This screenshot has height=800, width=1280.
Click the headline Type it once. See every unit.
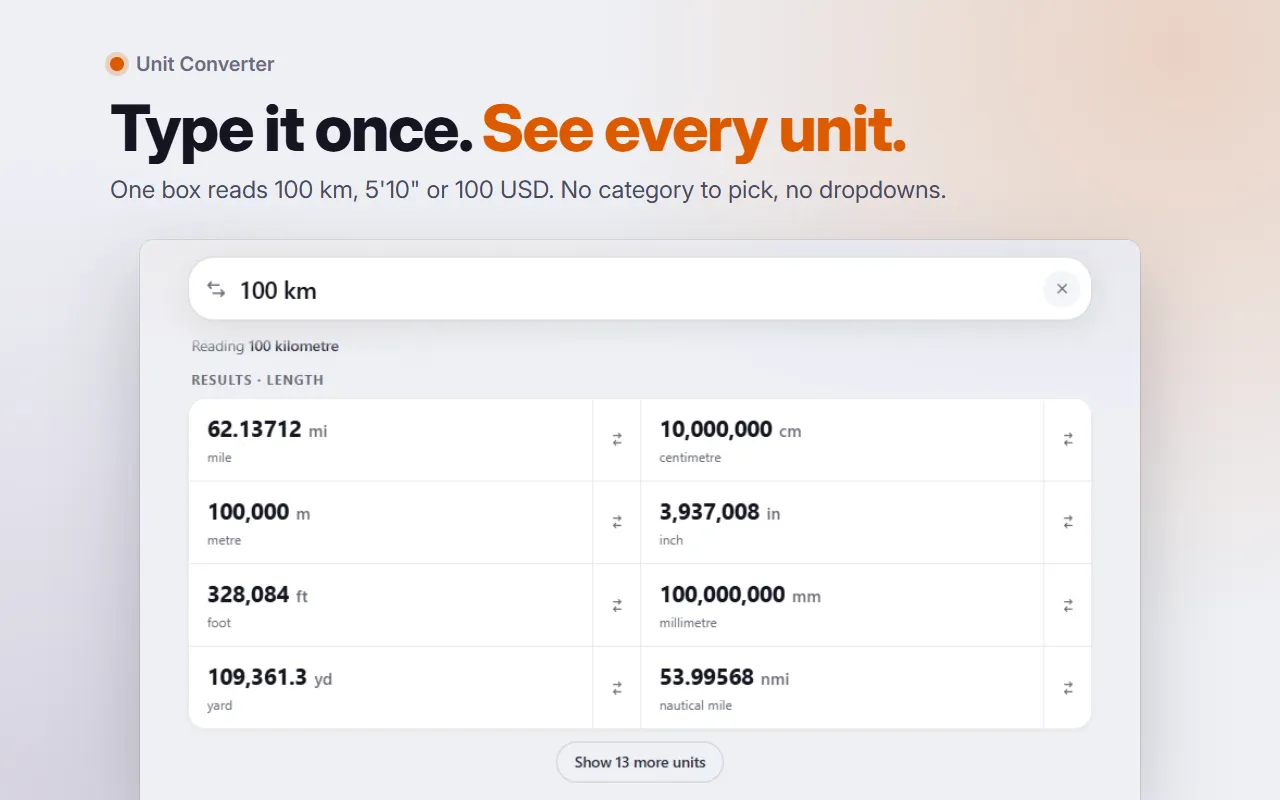[x=508, y=130]
